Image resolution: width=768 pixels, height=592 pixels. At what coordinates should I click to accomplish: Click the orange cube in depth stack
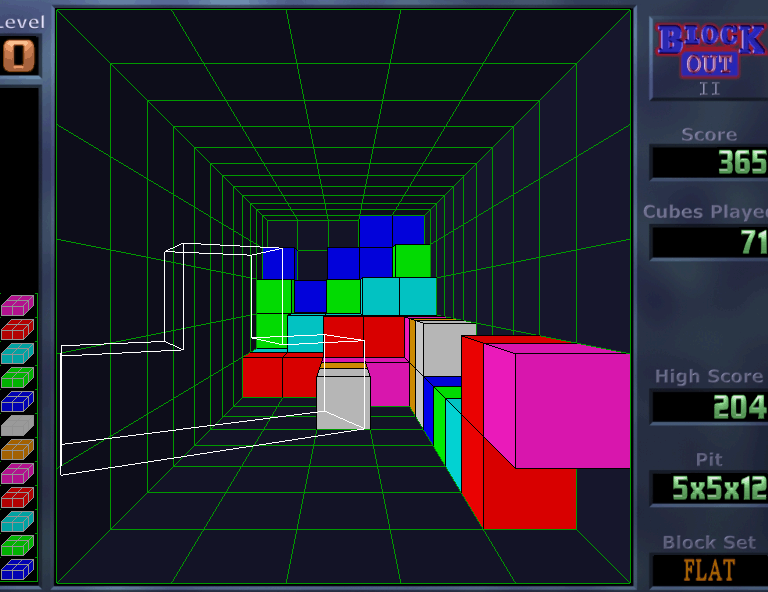pyautogui.click(x=19, y=449)
